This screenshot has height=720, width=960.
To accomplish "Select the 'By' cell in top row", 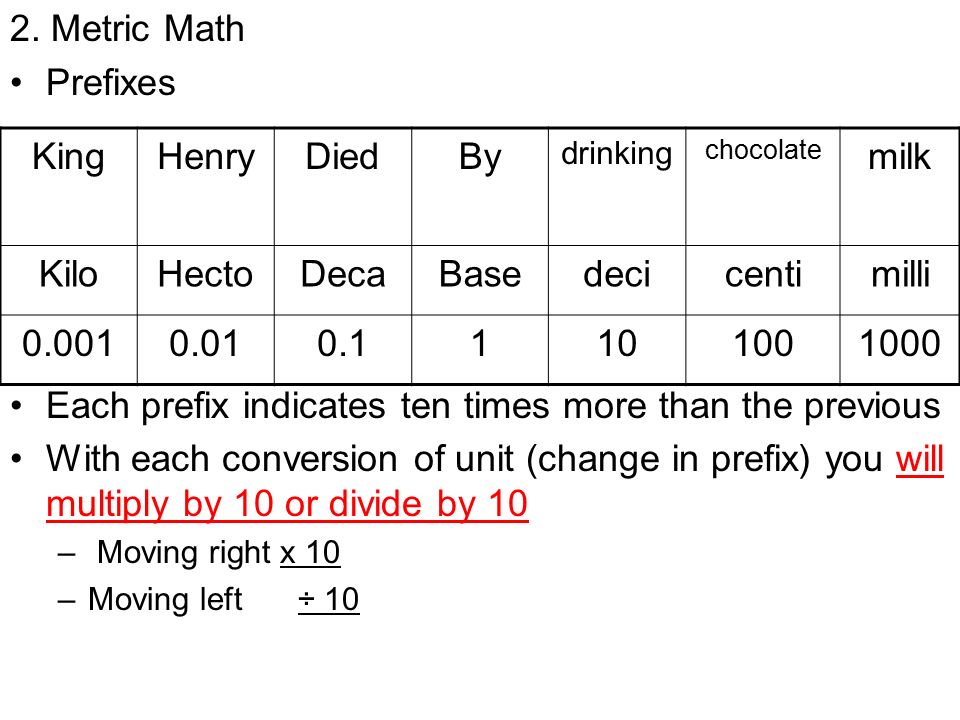I will (480, 187).
